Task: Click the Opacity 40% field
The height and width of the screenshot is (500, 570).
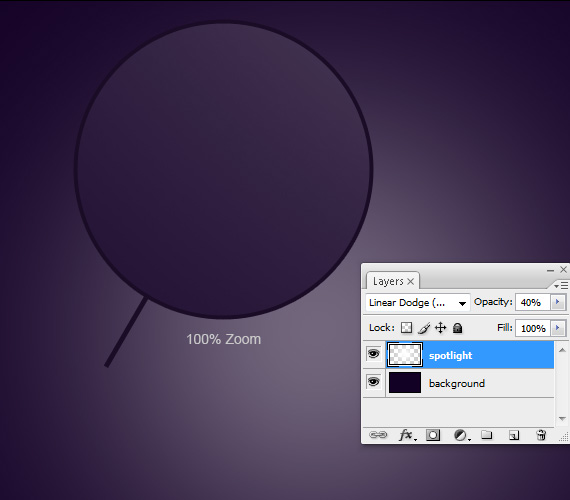Action: [533, 302]
